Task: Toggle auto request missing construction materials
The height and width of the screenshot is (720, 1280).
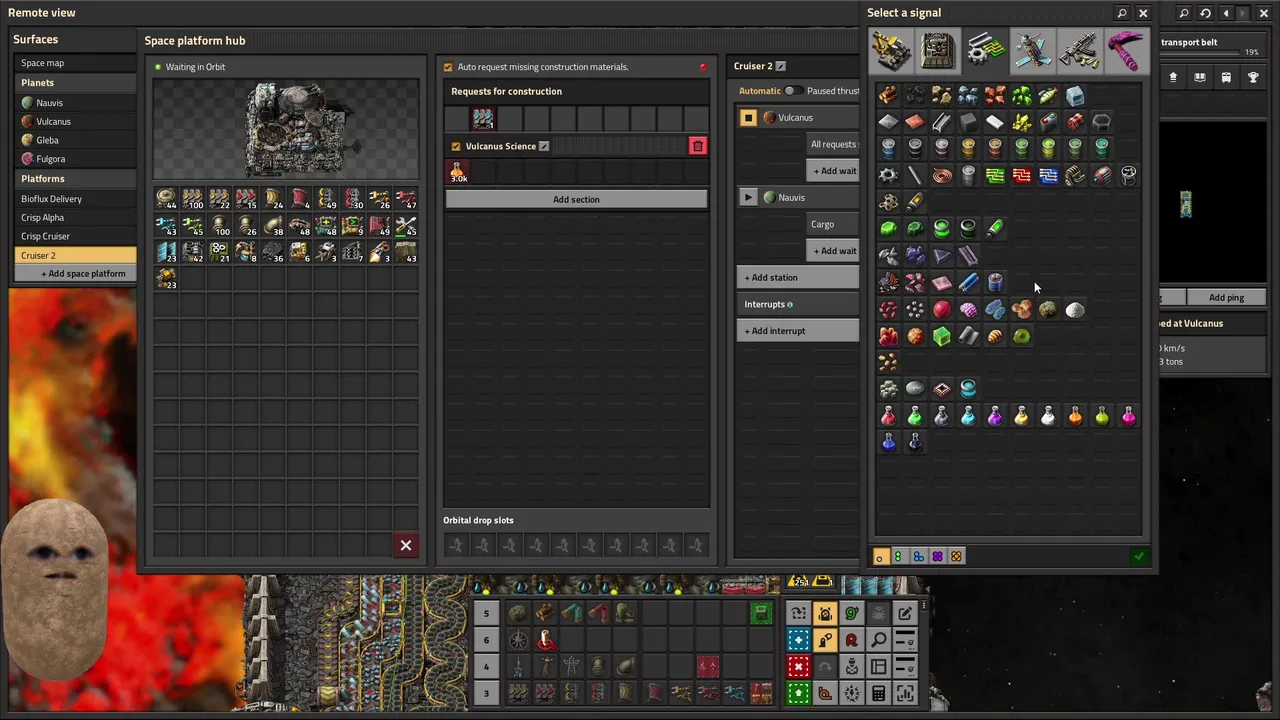Action: click(448, 67)
